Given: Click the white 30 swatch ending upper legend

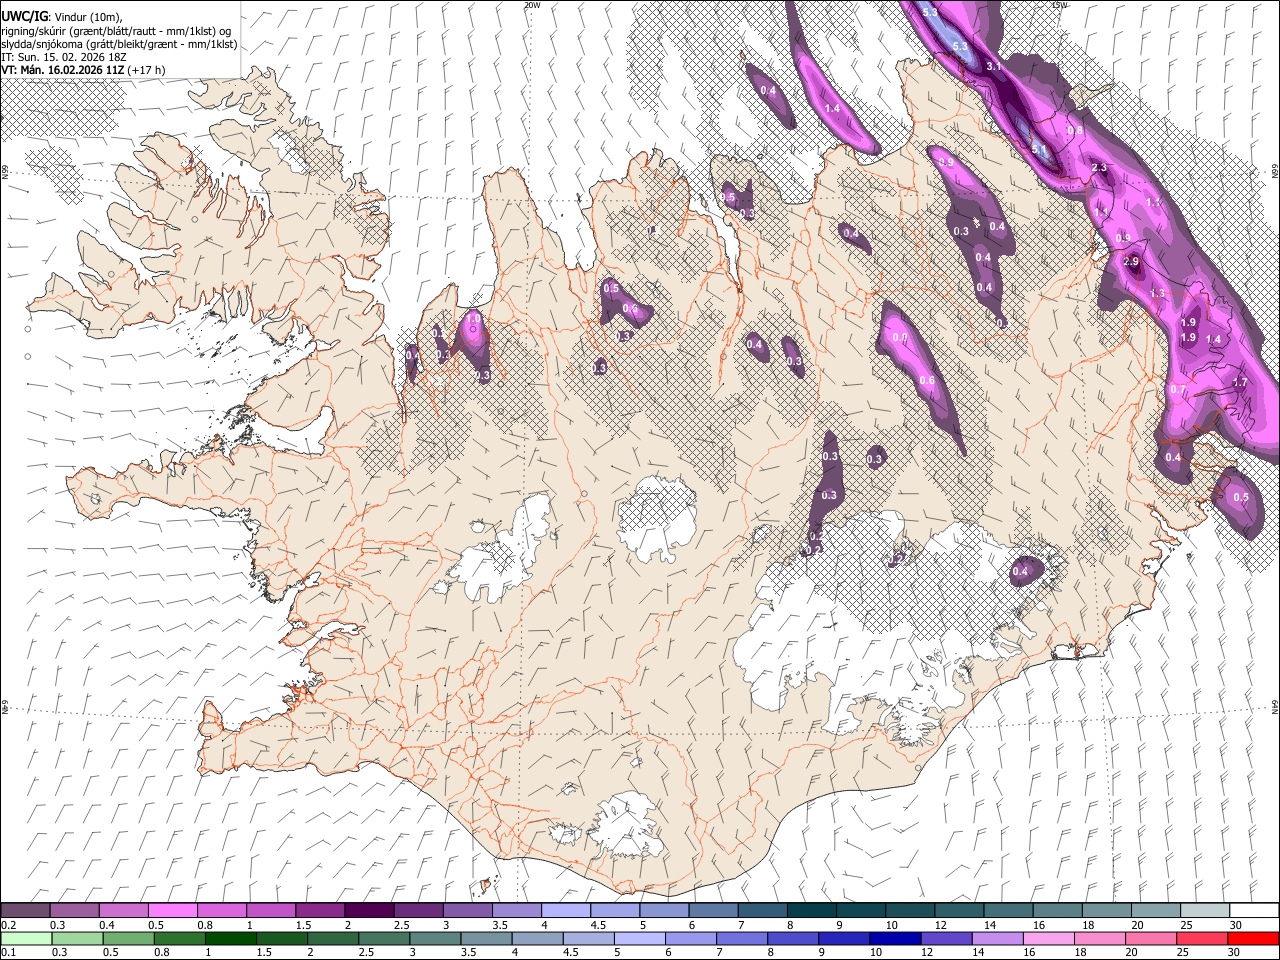Looking at the screenshot, I should coord(1255,911).
